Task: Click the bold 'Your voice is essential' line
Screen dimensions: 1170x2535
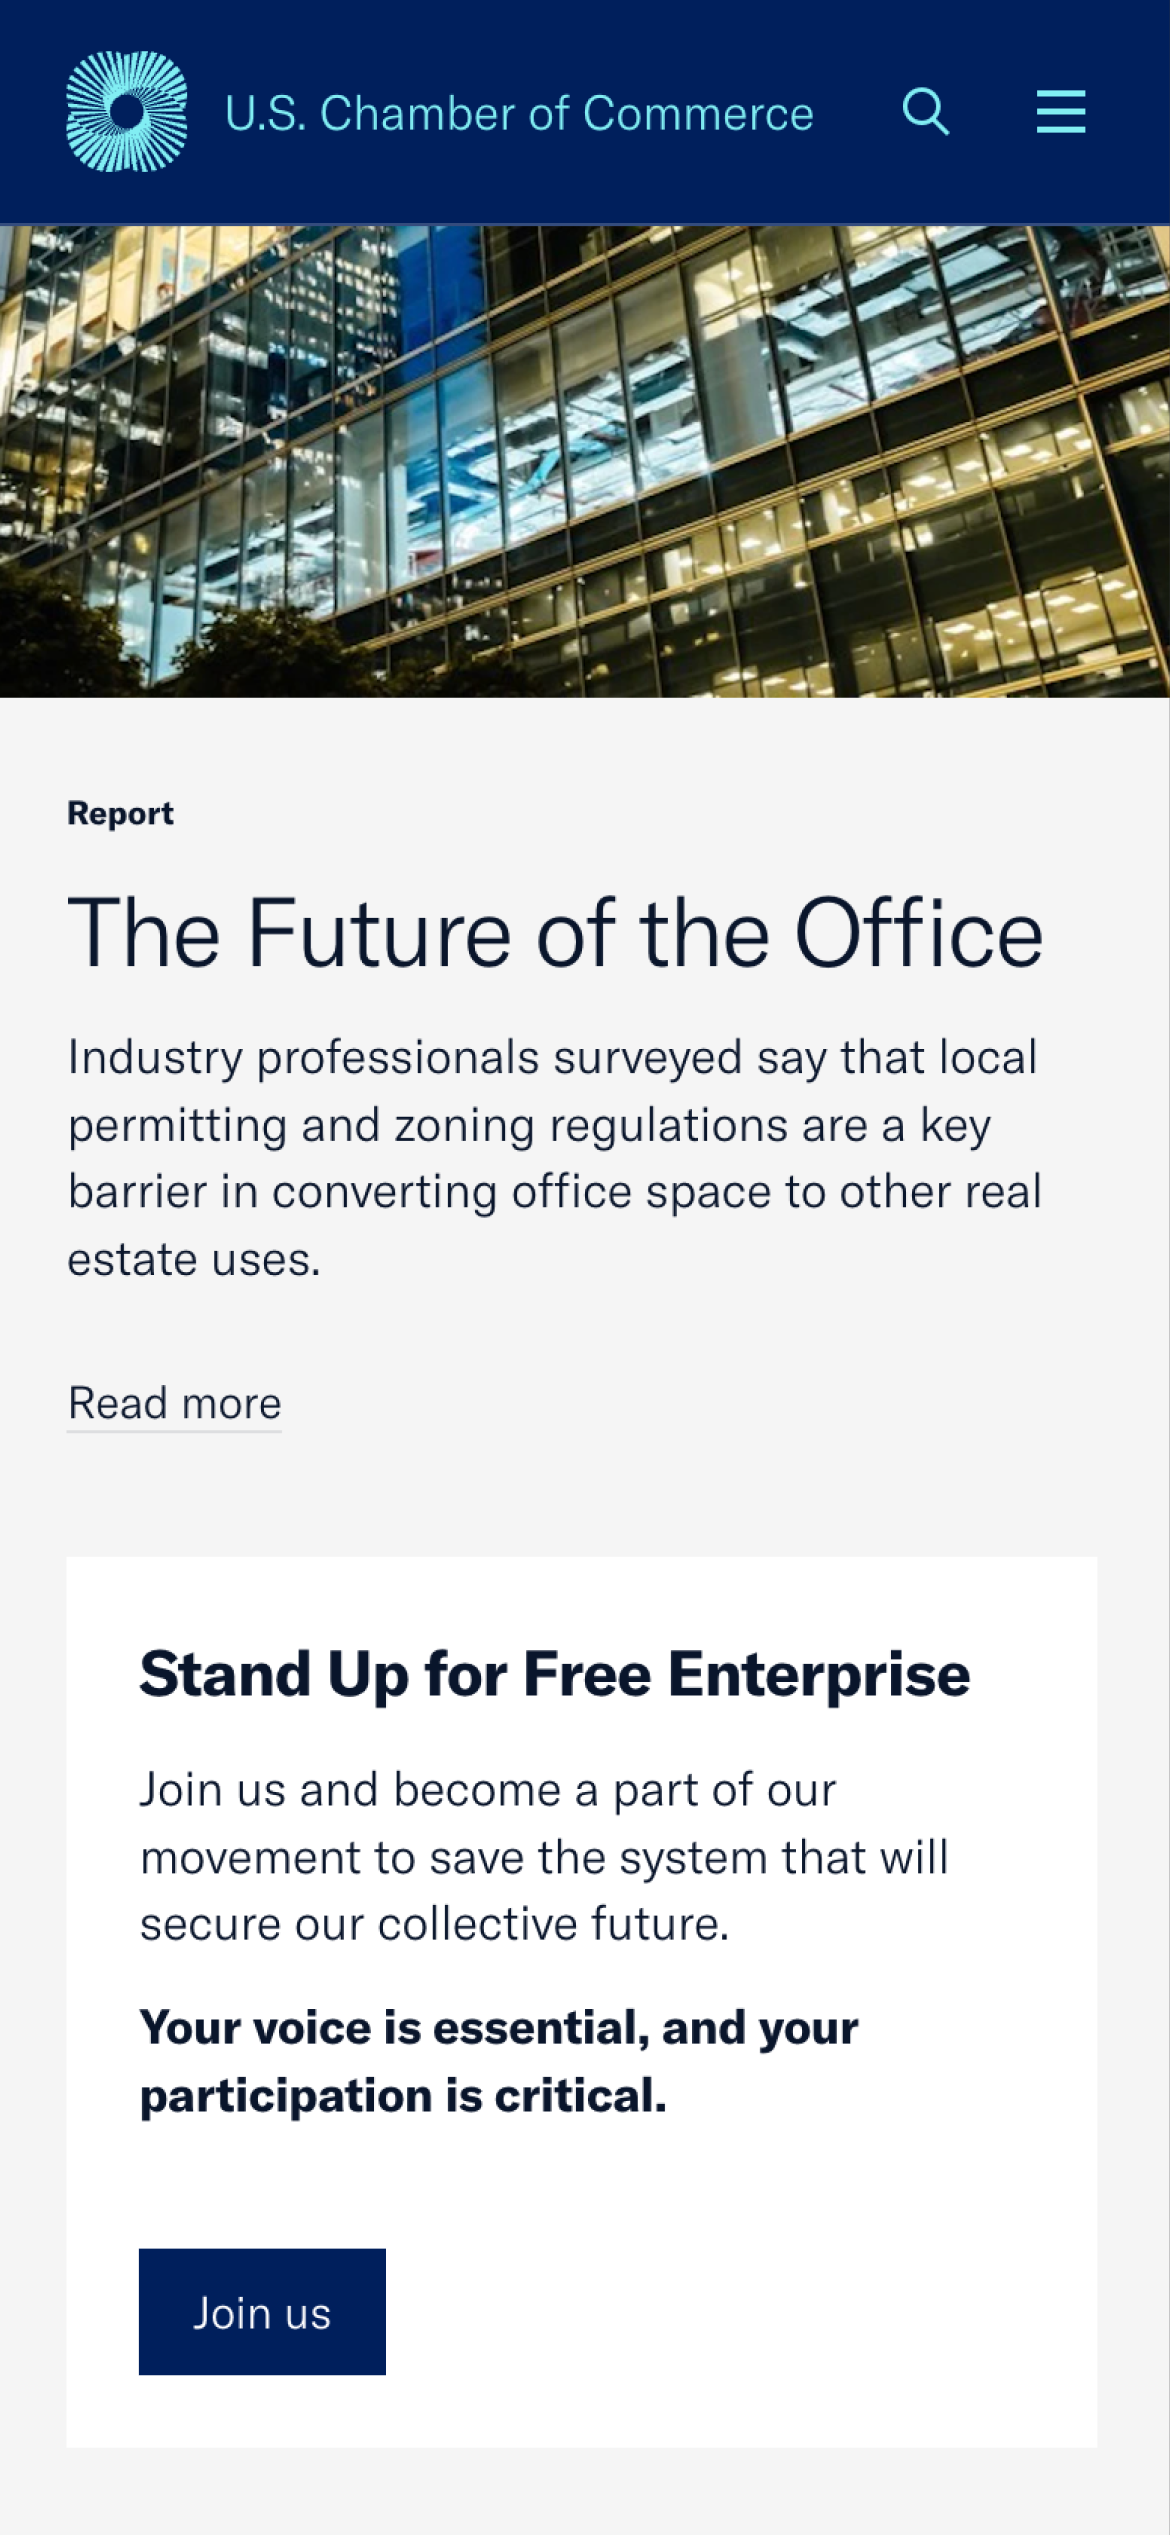Action: 499,2028
